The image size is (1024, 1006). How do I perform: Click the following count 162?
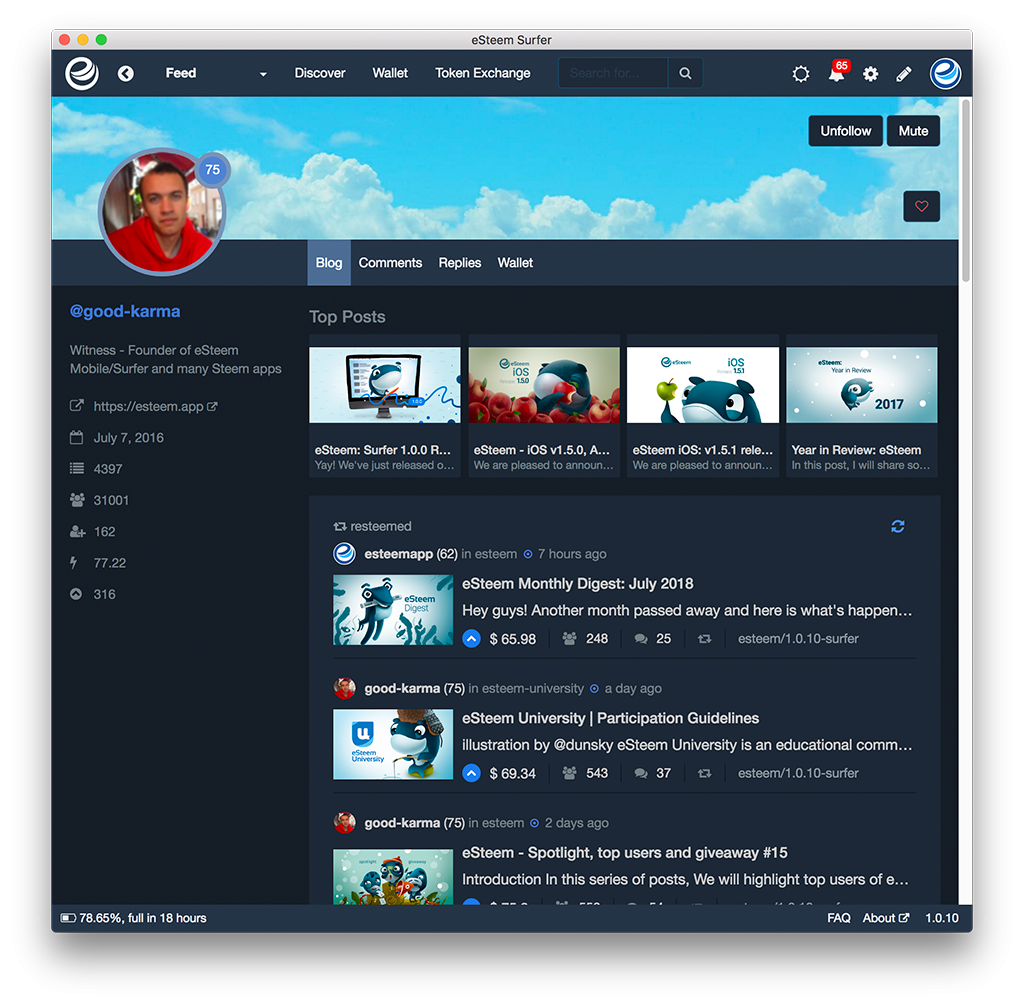pyautogui.click(x=104, y=532)
